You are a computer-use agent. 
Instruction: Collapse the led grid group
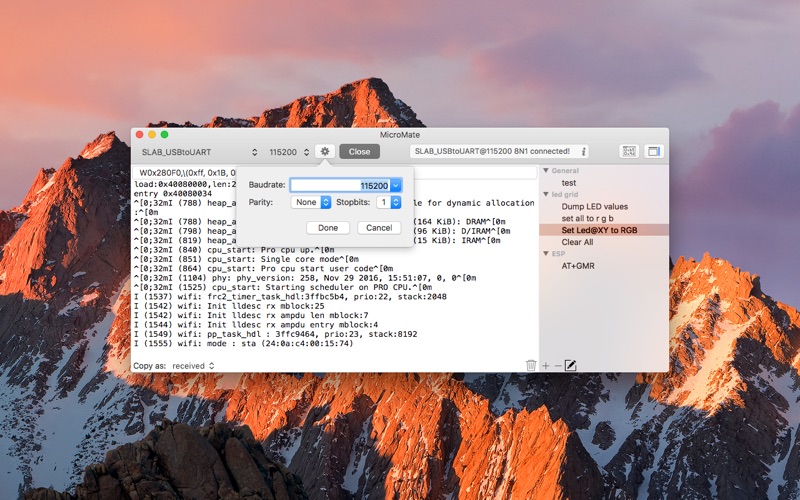[x=545, y=194]
